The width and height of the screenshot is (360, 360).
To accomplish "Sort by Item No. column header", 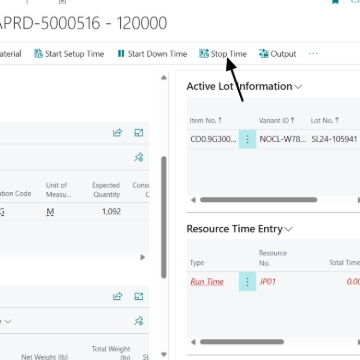I will point(206,120).
